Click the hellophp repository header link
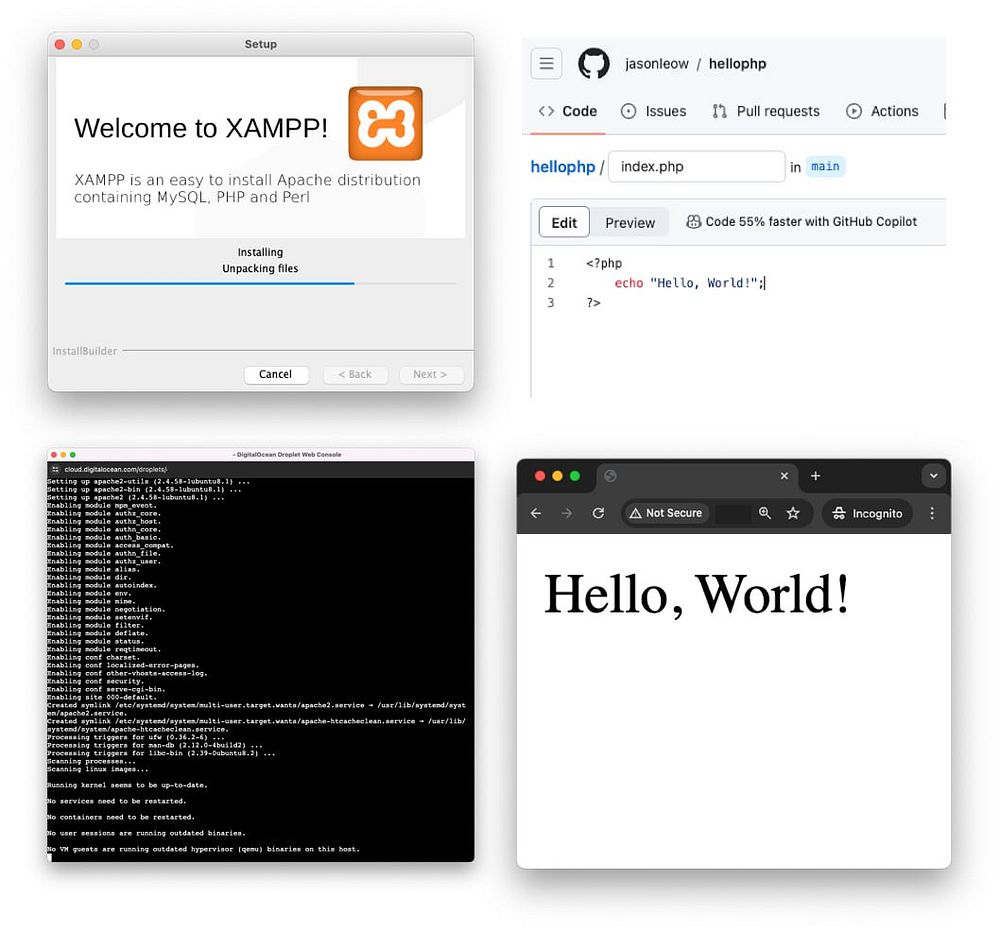The height and width of the screenshot is (933, 1000). (x=737, y=64)
